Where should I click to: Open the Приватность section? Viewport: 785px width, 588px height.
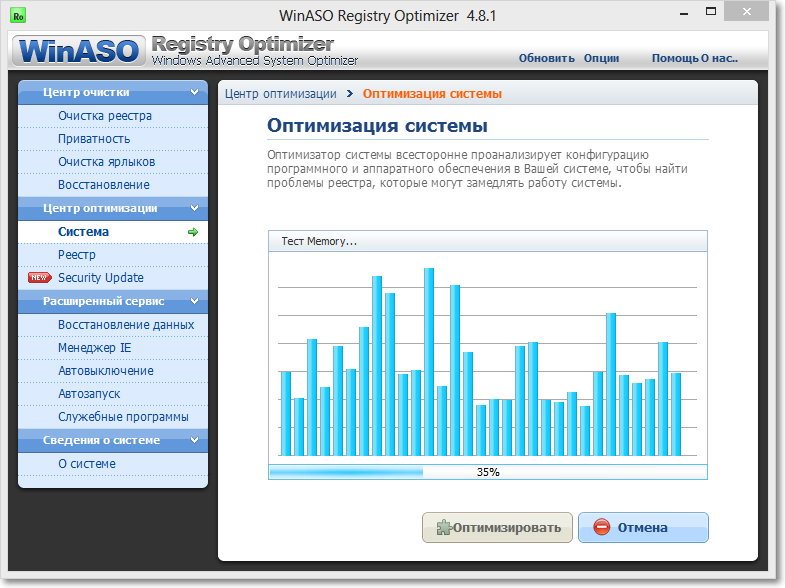pyautogui.click(x=94, y=139)
